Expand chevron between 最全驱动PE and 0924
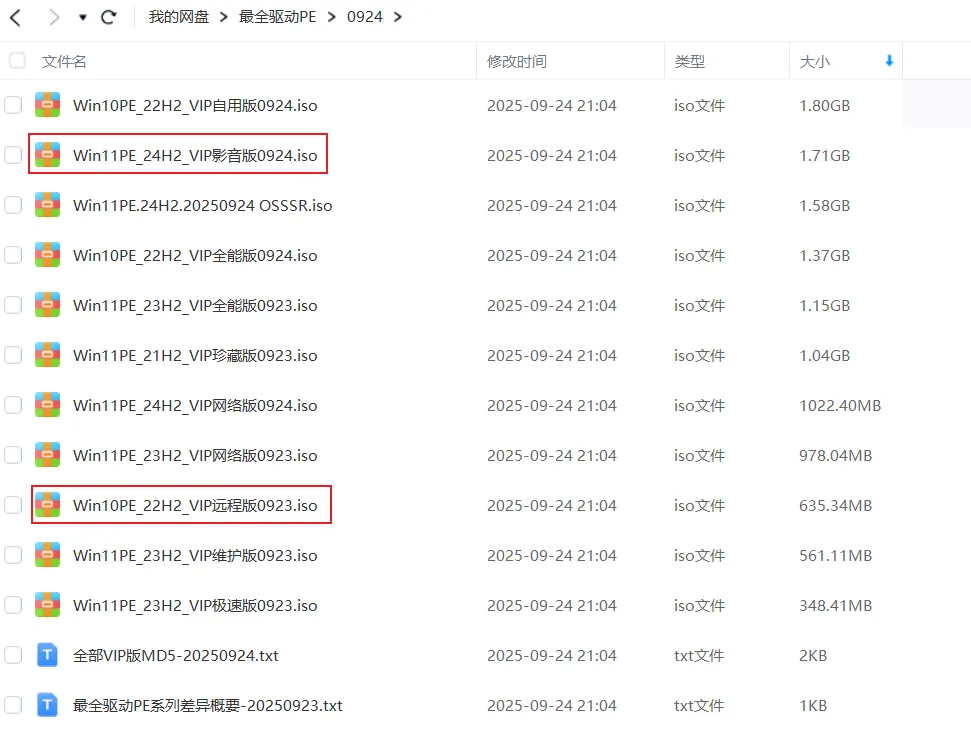The height and width of the screenshot is (748, 971). coord(332,17)
